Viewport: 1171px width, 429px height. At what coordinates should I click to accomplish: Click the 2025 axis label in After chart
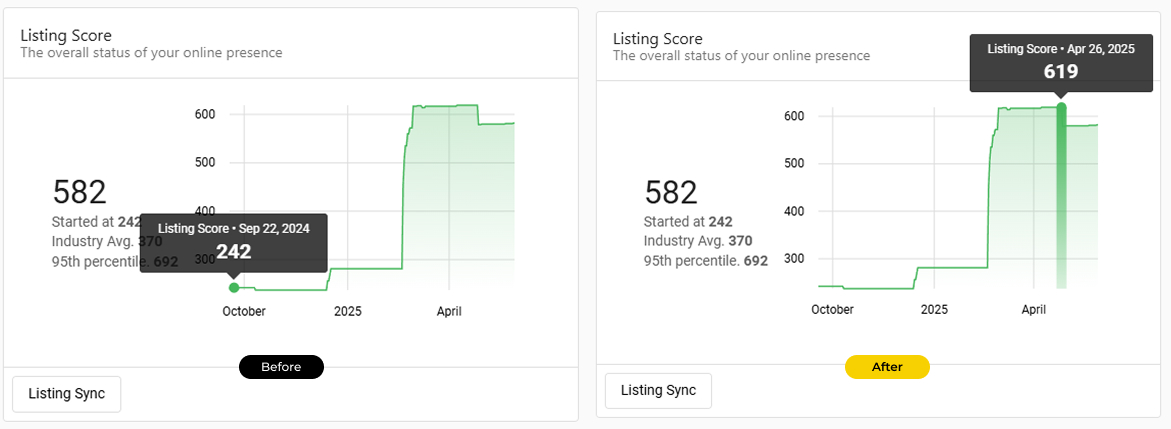pos(934,310)
